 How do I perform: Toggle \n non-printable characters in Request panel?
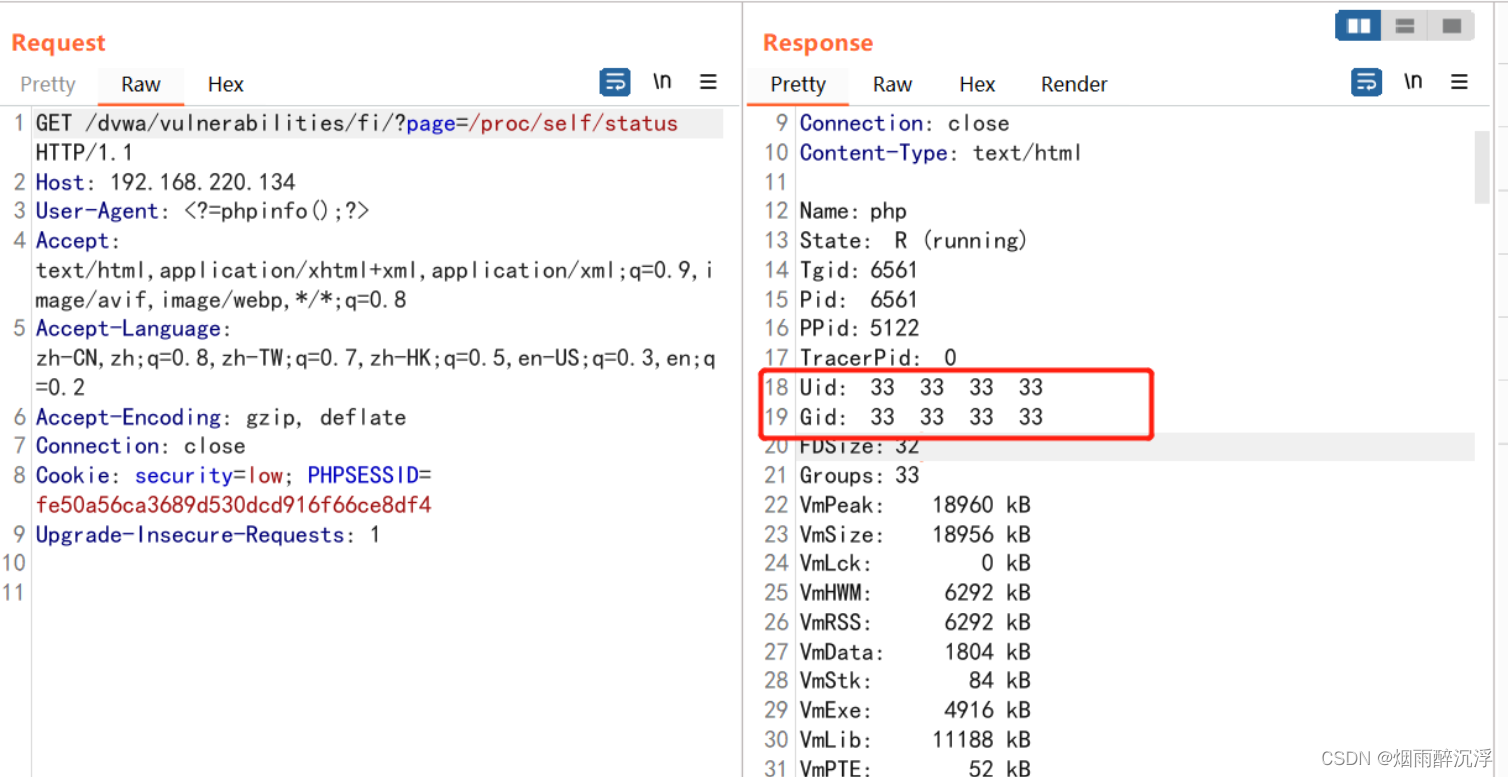tap(662, 82)
